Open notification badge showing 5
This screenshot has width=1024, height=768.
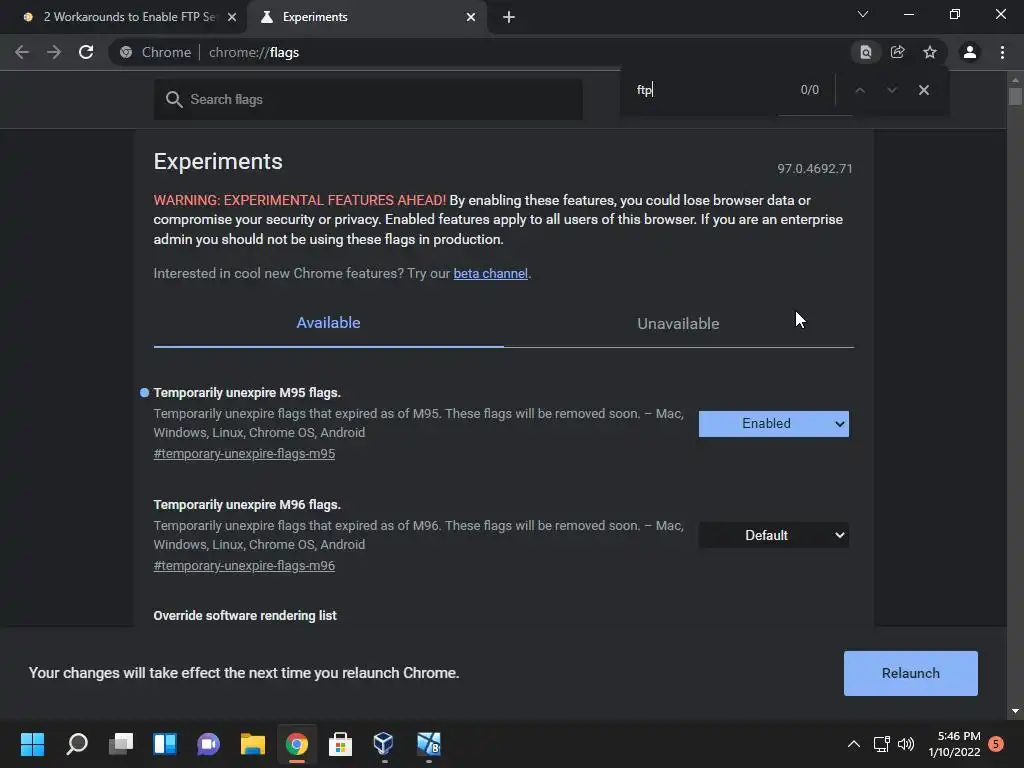pos(996,743)
